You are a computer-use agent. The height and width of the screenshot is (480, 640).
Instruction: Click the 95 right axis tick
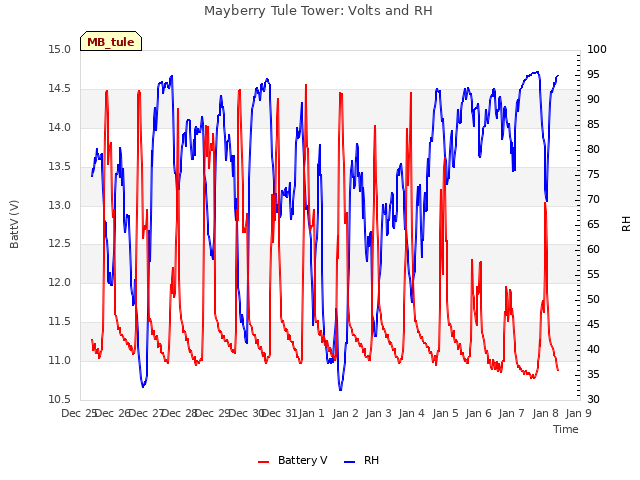(x=593, y=74)
